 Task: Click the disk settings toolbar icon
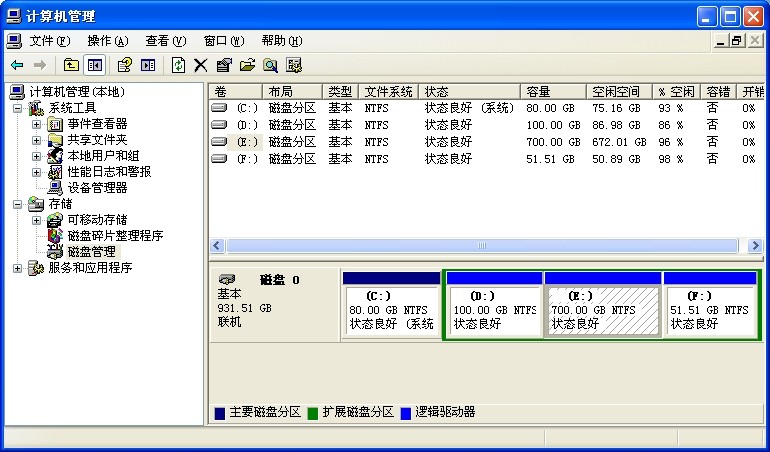click(x=294, y=65)
